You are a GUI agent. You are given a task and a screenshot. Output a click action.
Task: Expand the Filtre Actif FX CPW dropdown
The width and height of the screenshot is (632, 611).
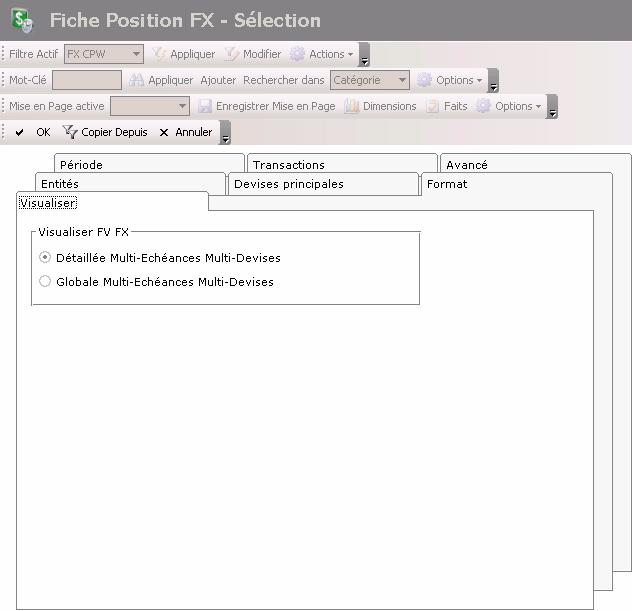click(136, 54)
